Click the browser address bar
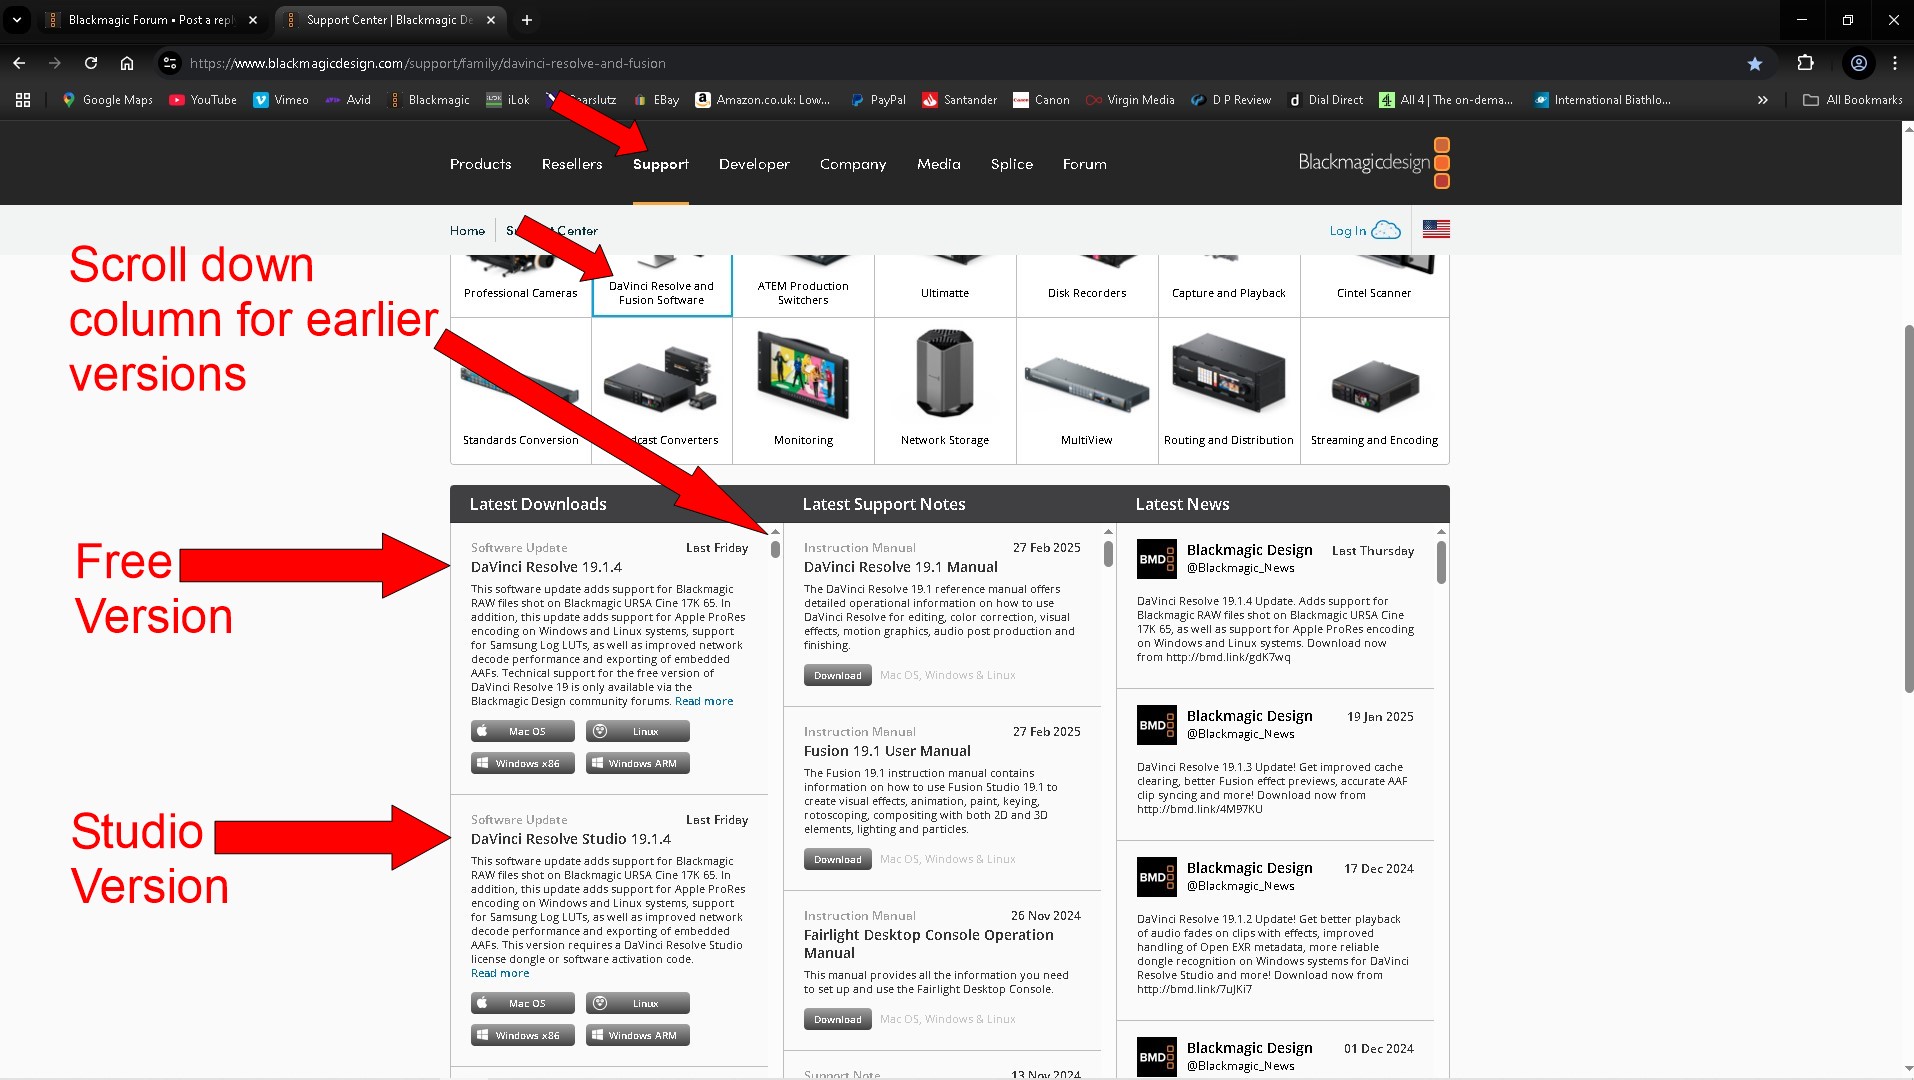Image resolution: width=1914 pixels, height=1080 pixels. [x=960, y=63]
